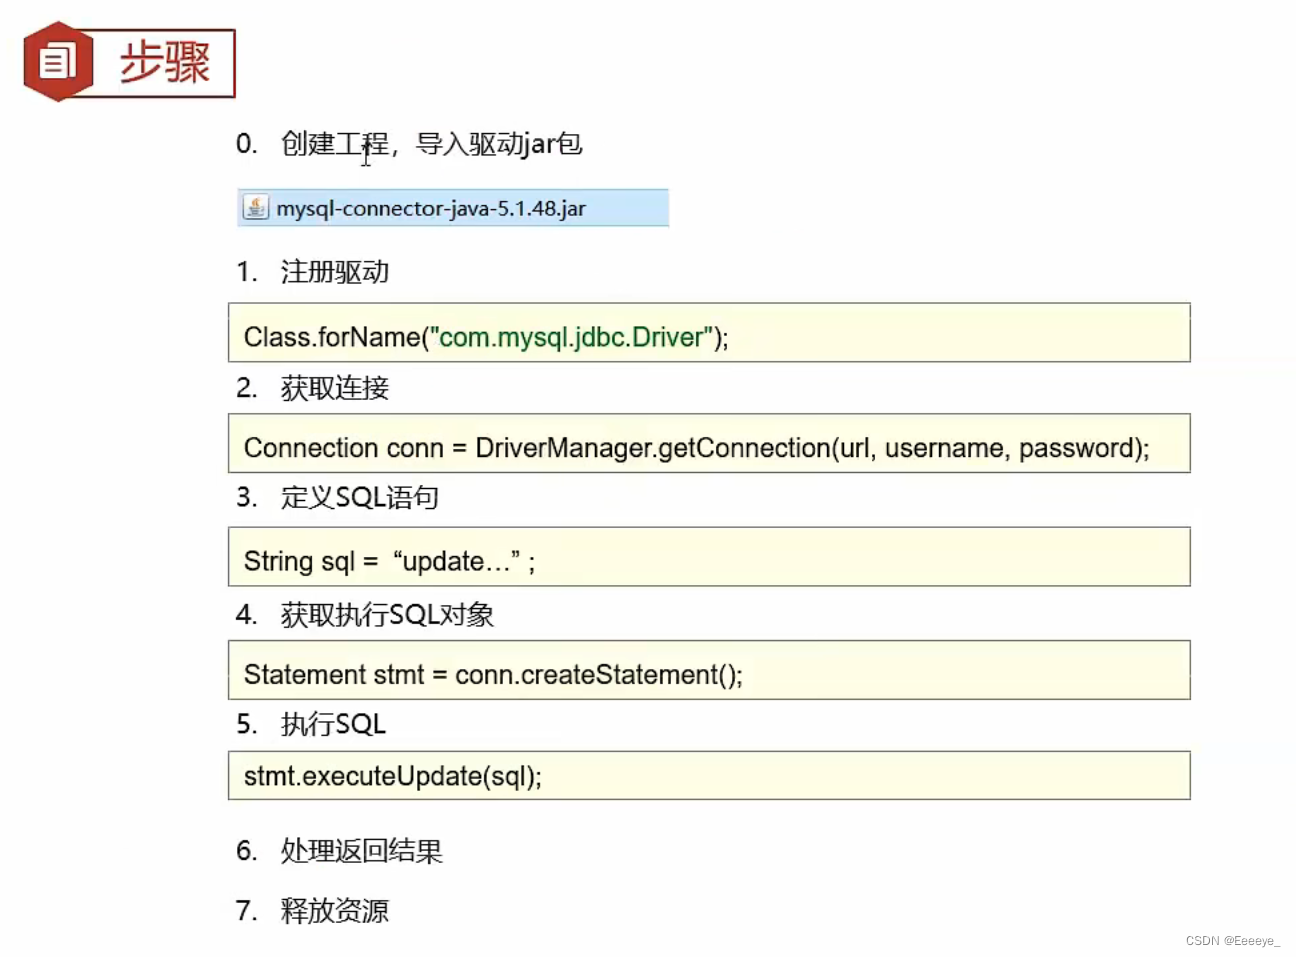
Task: Click the Java jar file icon
Action: [x=256, y=207]
